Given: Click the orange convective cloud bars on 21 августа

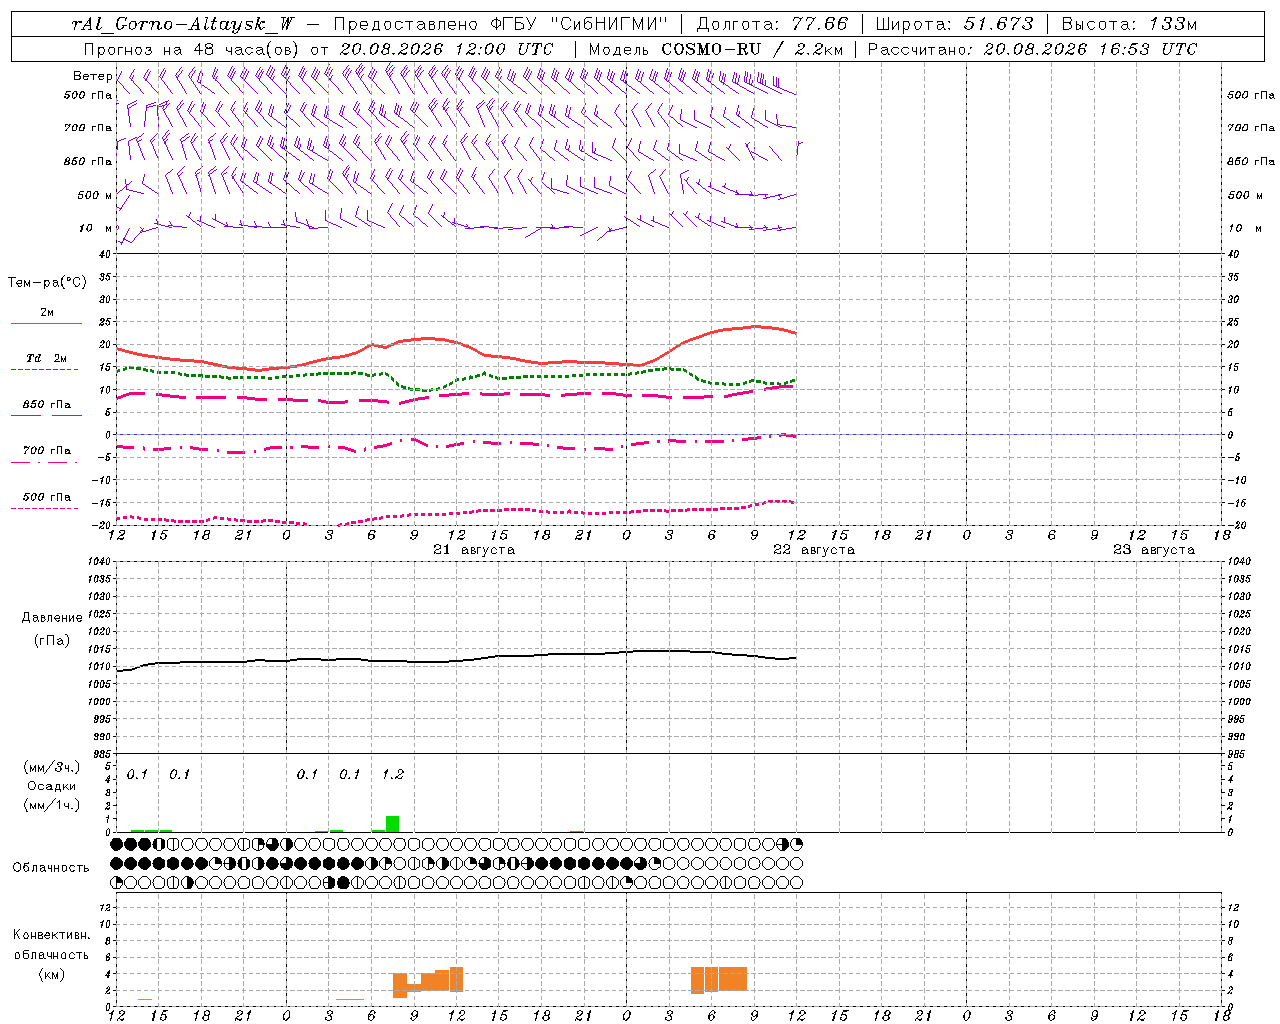Looking at the screenshot, I should click(428, 982).
